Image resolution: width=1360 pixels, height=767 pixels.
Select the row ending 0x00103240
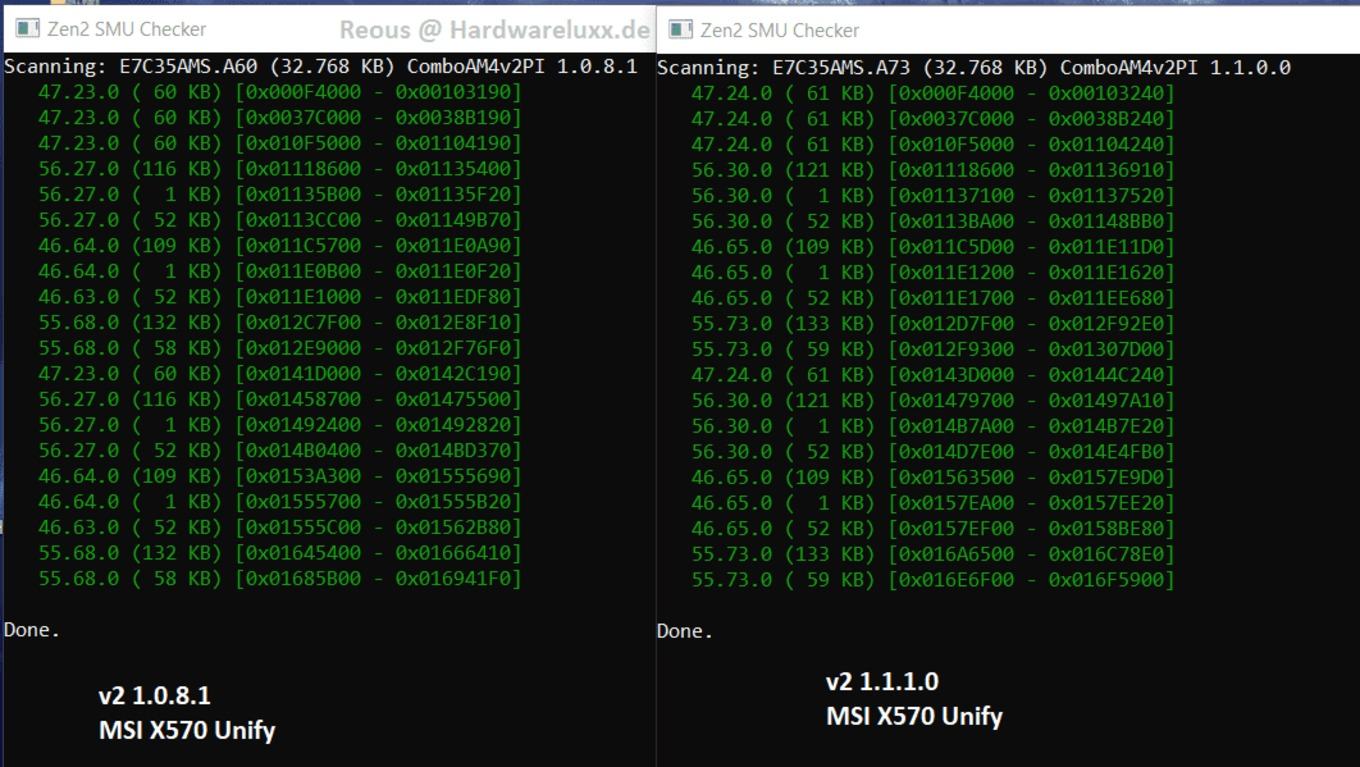tap(933, 93)
